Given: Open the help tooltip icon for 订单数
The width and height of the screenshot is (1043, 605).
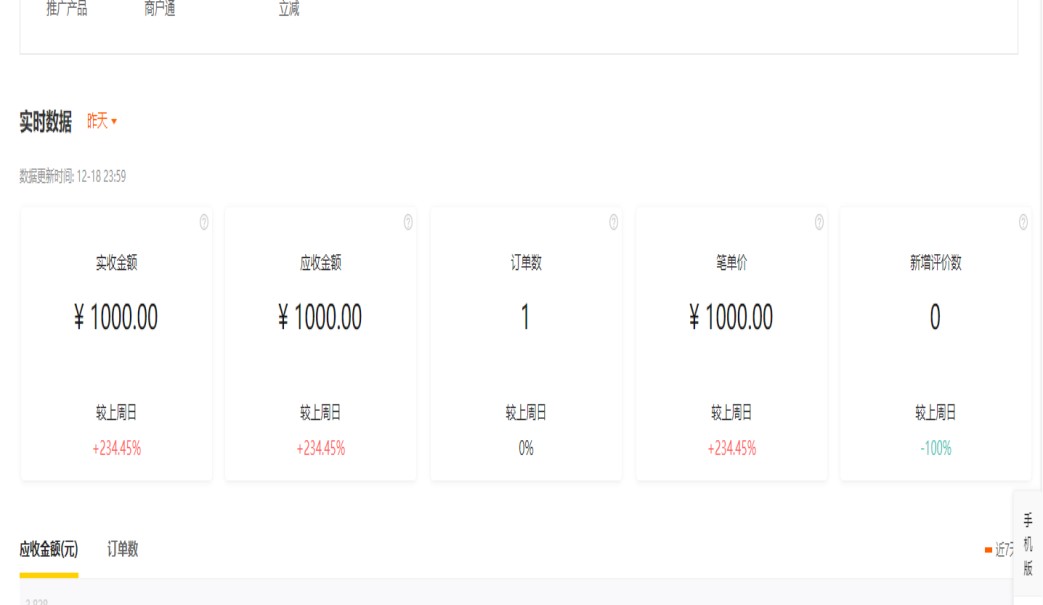Looking at the screenshot, I should click(613, 222).
